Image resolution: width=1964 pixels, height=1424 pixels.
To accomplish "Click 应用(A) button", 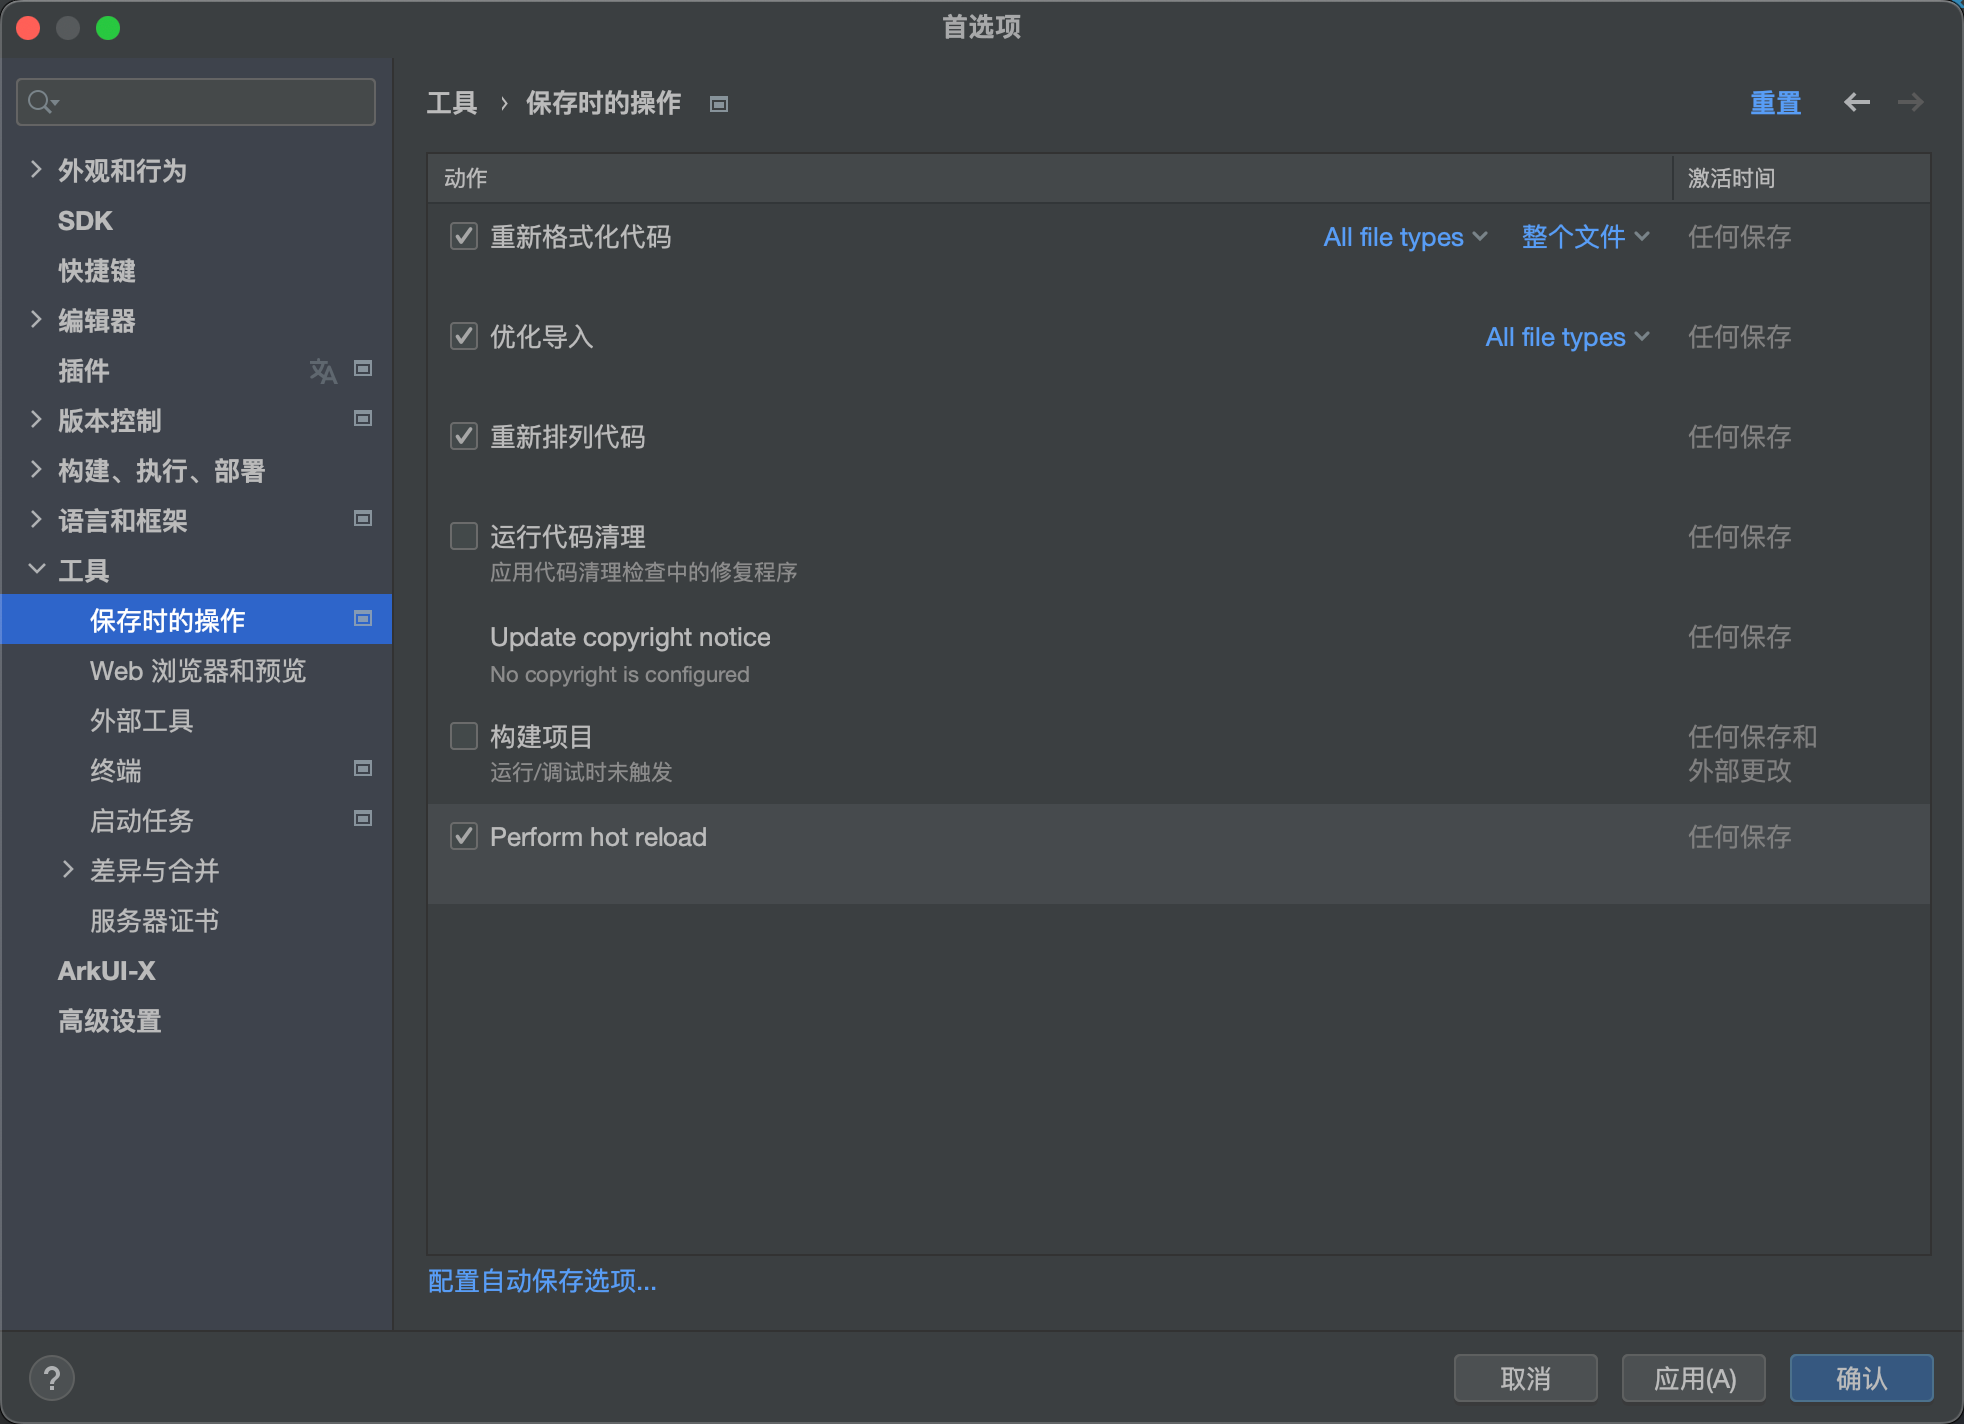I will (x=1693, y=1378).
